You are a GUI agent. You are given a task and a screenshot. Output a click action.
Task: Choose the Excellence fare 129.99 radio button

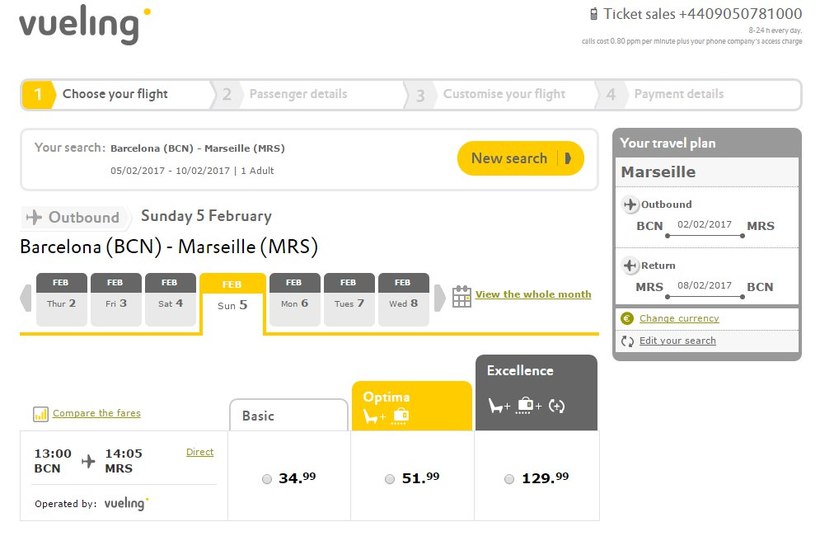click(x=510, y=479)
